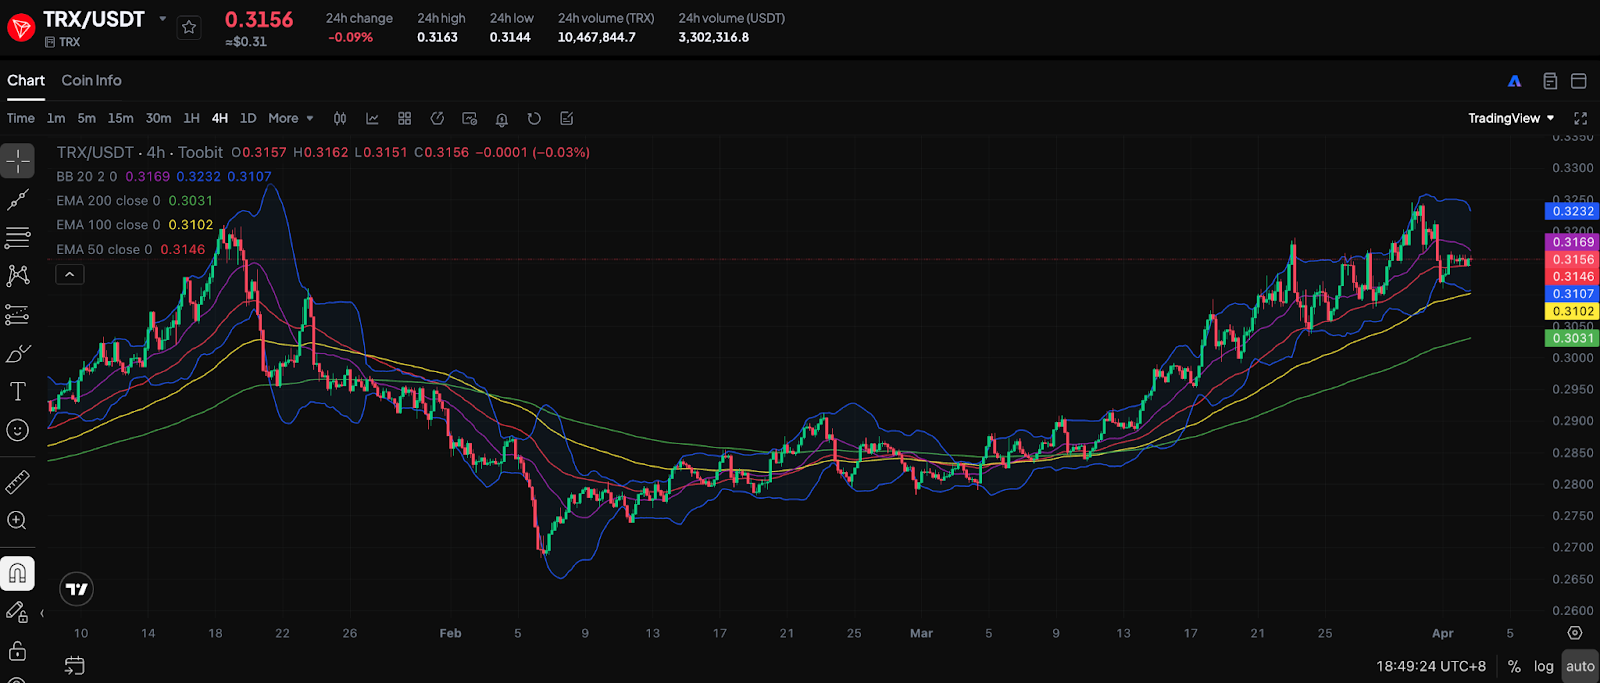The width and height of the screenshot is (1600, 683).
Task: Toggle the magnet snap mode
Action: pyautogui.click(x=18, y=574)
